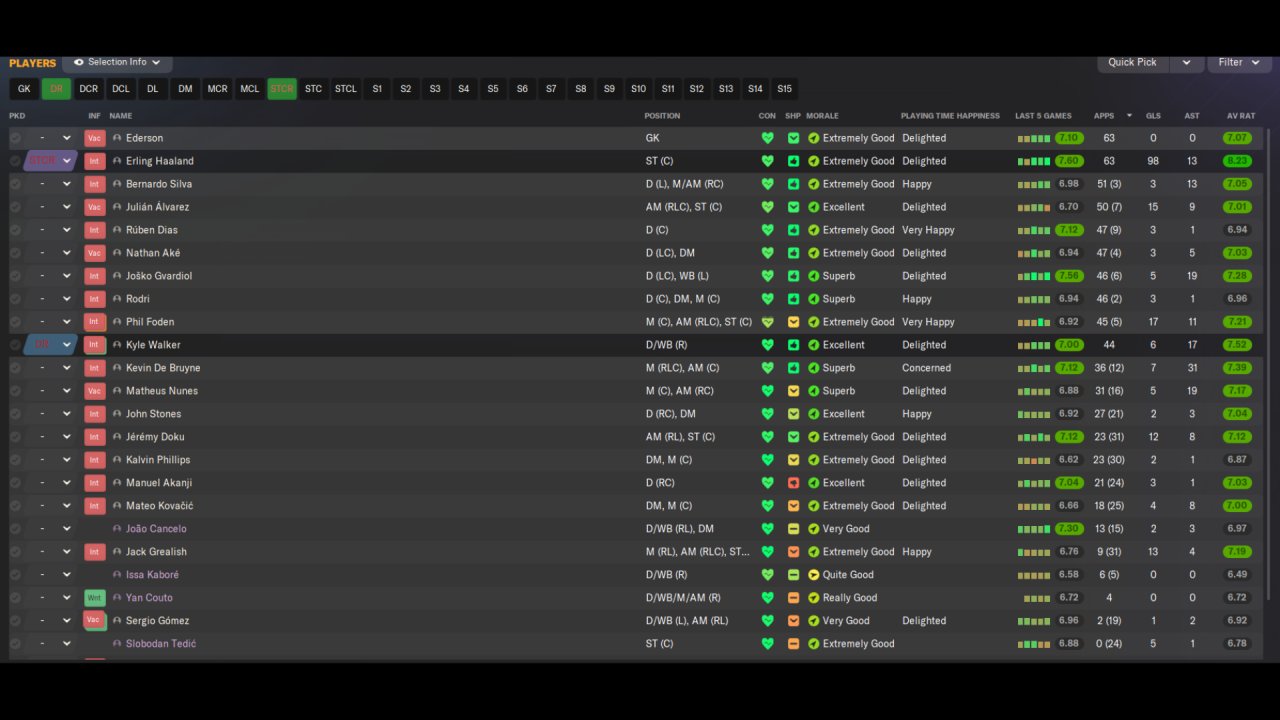The height and width of the screenshot is (720, 1280).
Task: Open the Selection Info dropdown
Action: (x=117, y=62)
